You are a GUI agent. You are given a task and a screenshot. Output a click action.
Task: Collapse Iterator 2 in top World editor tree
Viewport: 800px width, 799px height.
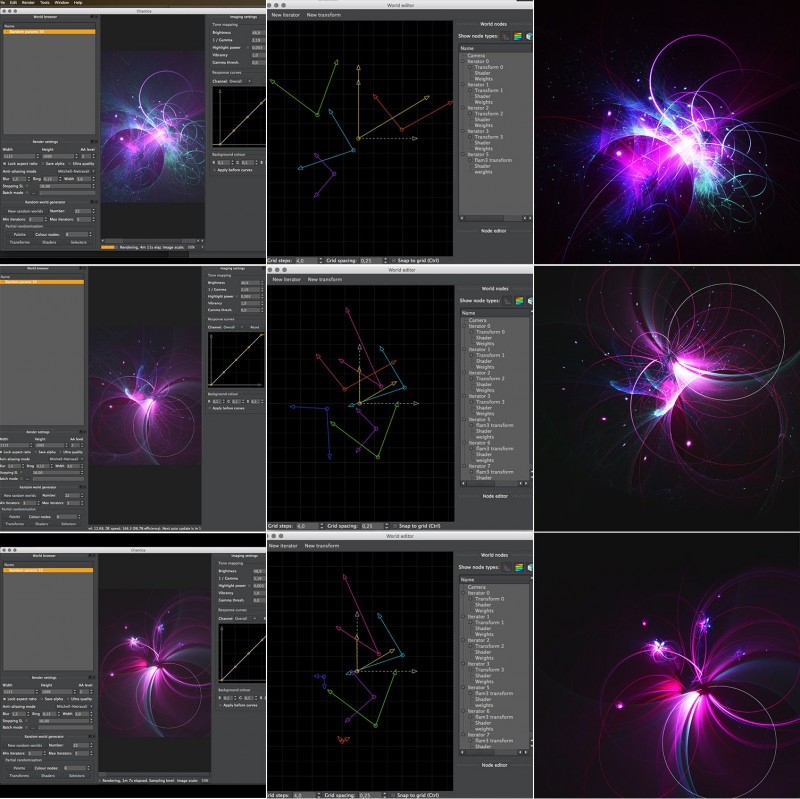tap(464, 108)
